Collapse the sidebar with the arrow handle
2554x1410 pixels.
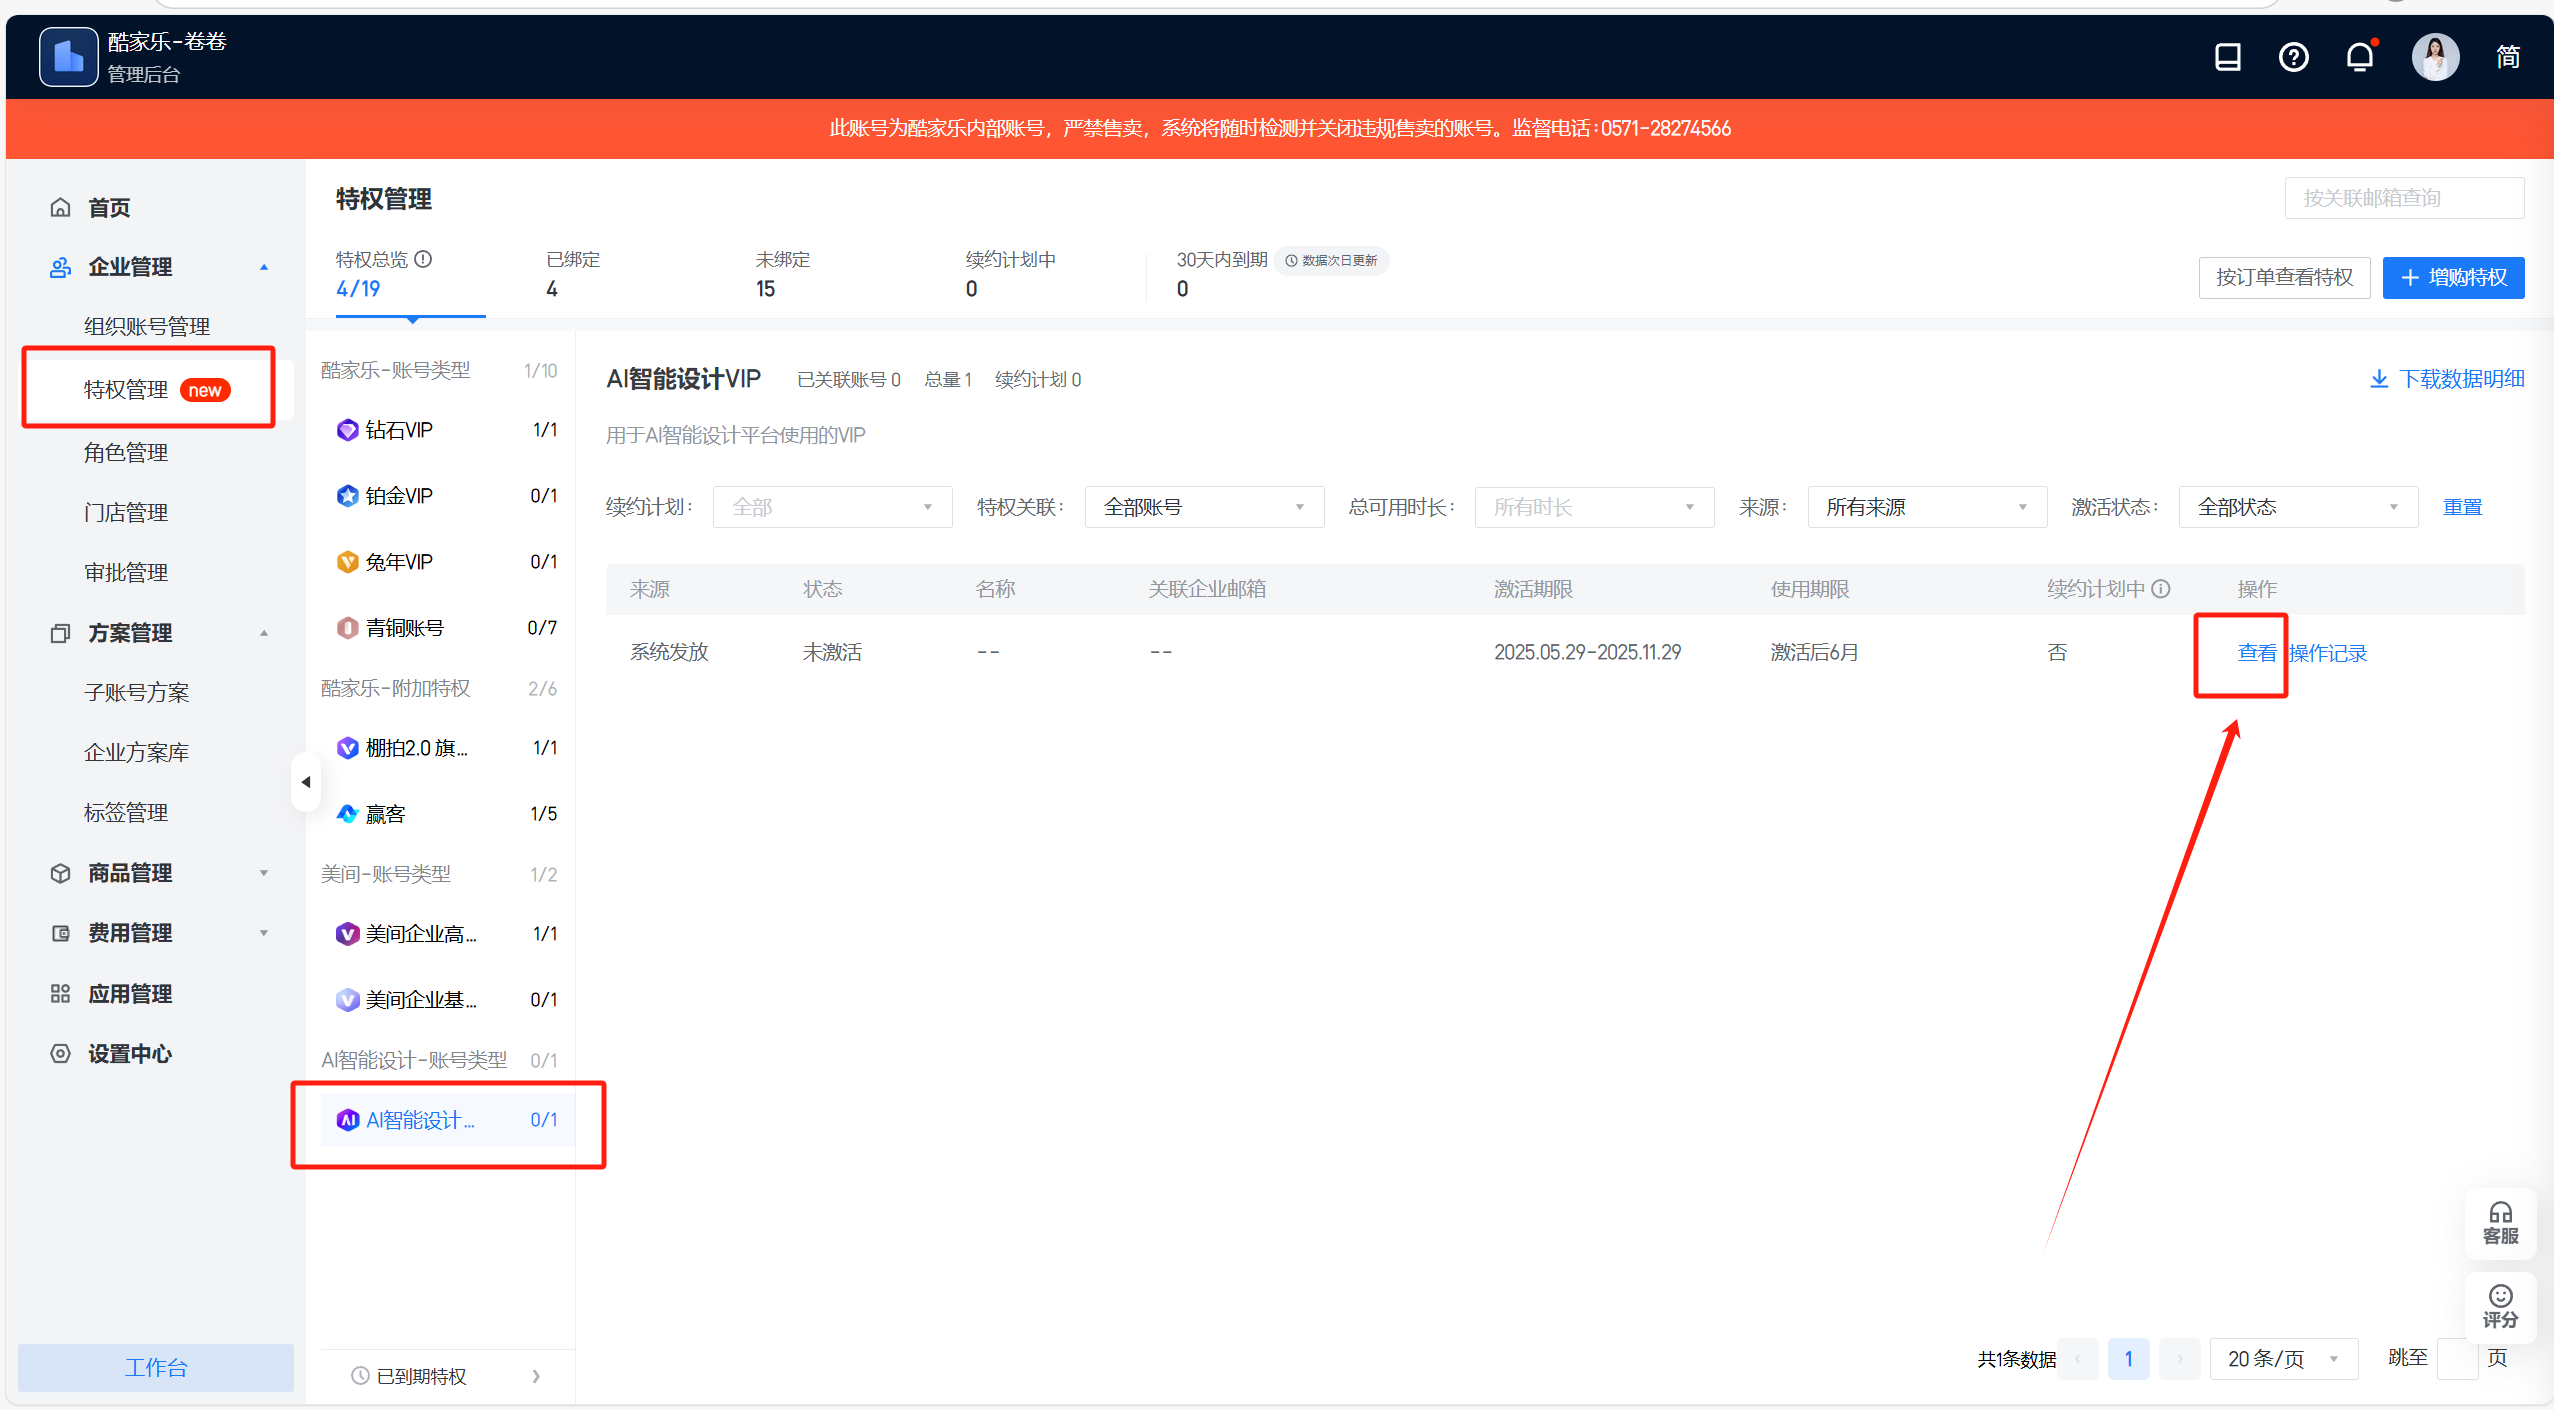point(305,782)
